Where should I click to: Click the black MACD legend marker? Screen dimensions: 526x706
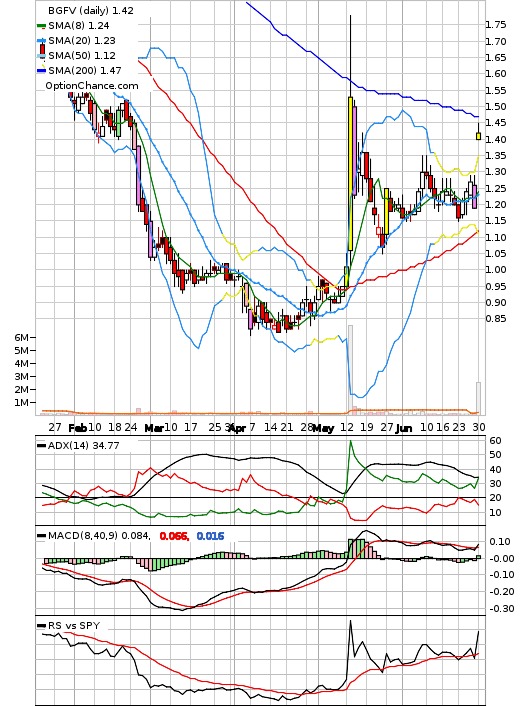point(41,536)
